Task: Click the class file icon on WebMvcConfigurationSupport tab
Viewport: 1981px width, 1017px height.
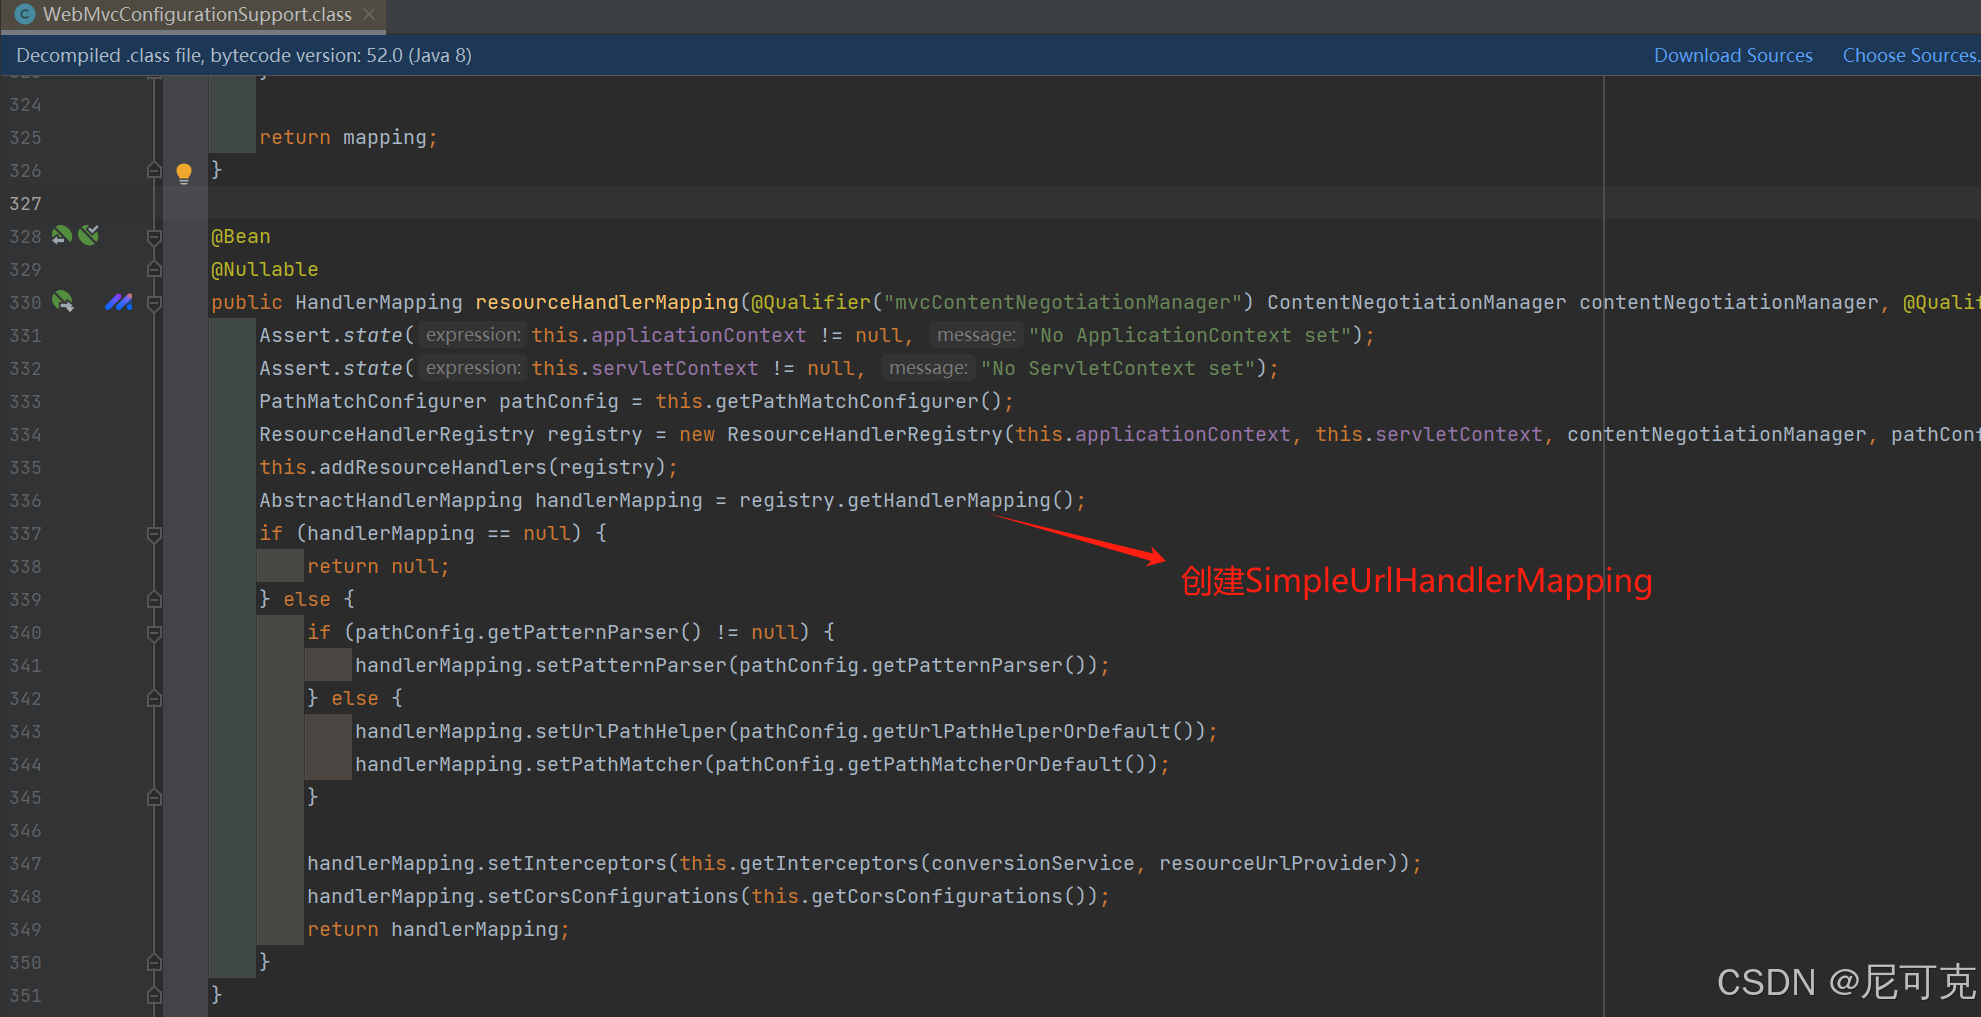Action: (25, 14)
